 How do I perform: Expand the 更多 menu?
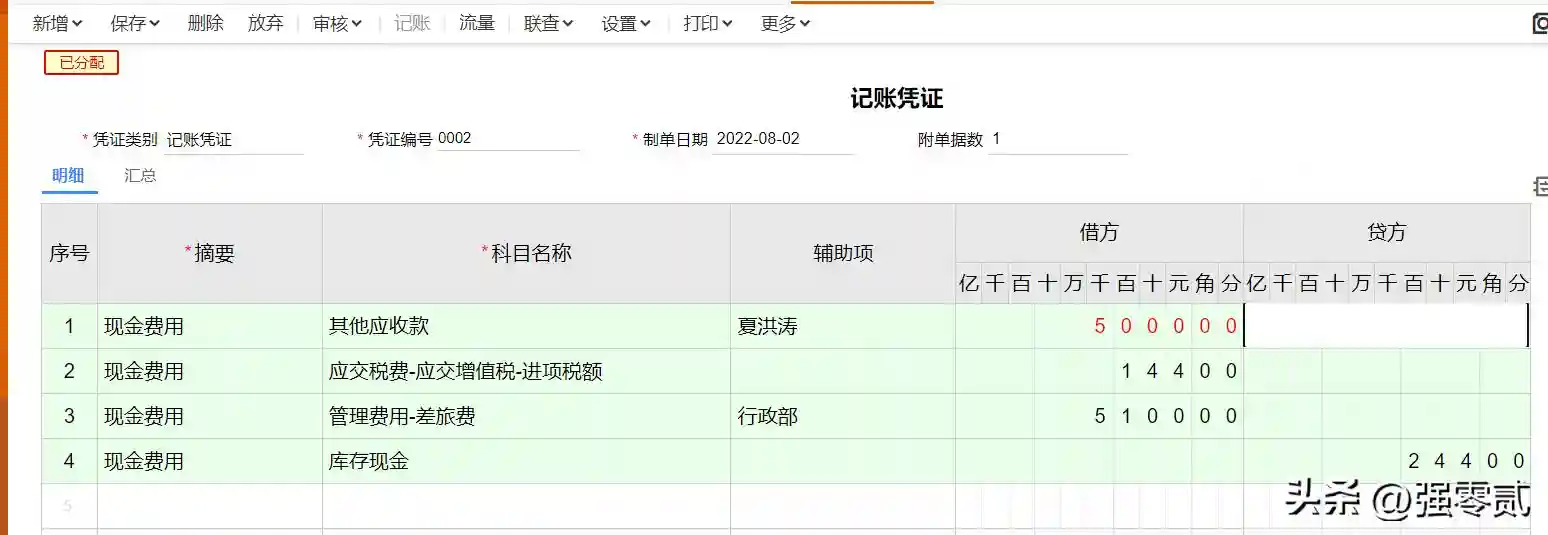point(785,23)
